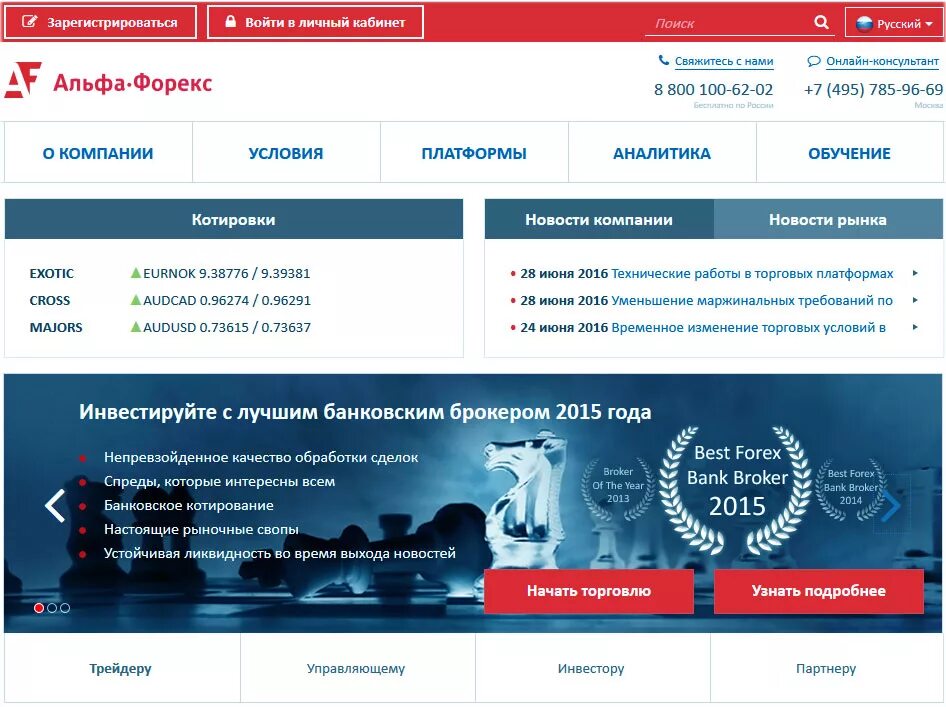Viewport: 946px width, 707px height.
Task: Click bullet Непревзойденное качество обработки сделок
Action: 261,457
